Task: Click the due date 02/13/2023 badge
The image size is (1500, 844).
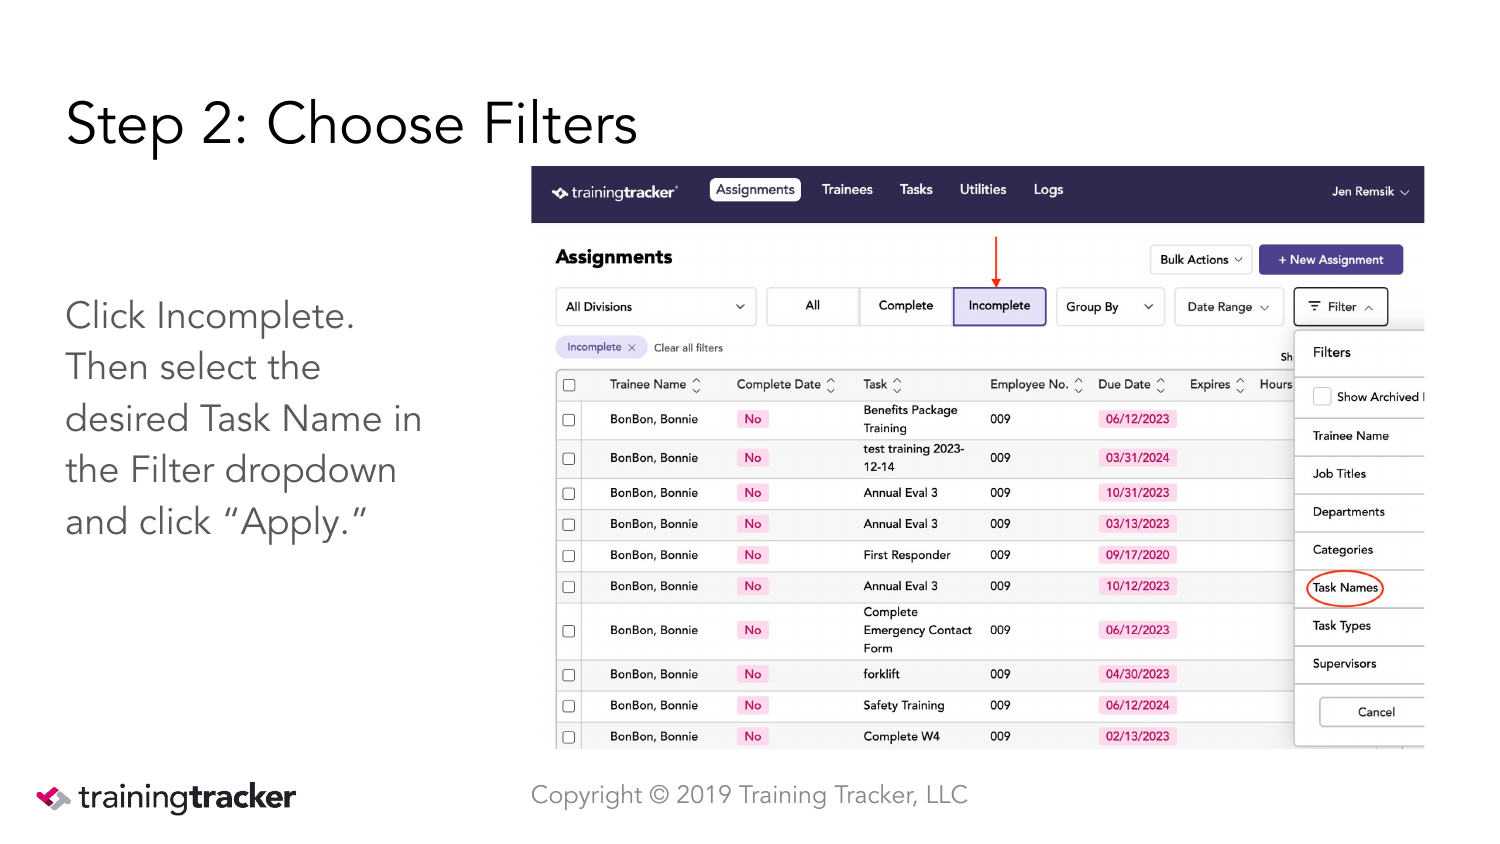Action: coord(1137,737)
